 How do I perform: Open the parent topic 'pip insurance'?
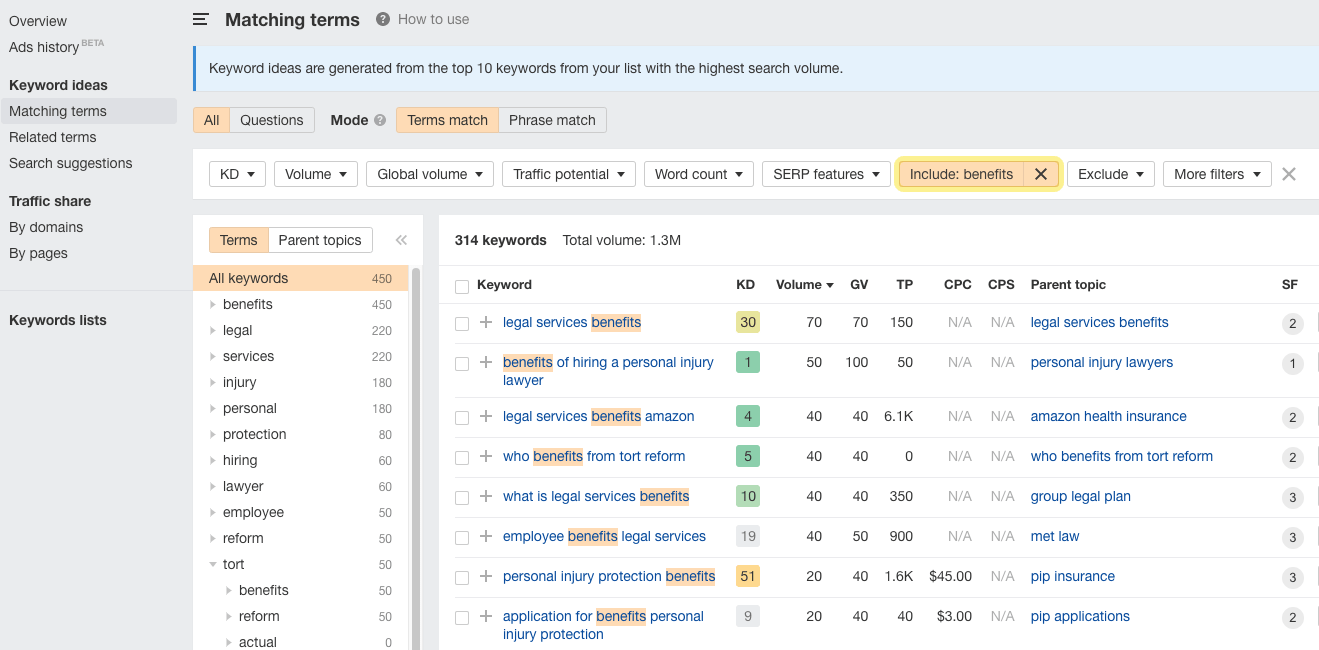1072,576
